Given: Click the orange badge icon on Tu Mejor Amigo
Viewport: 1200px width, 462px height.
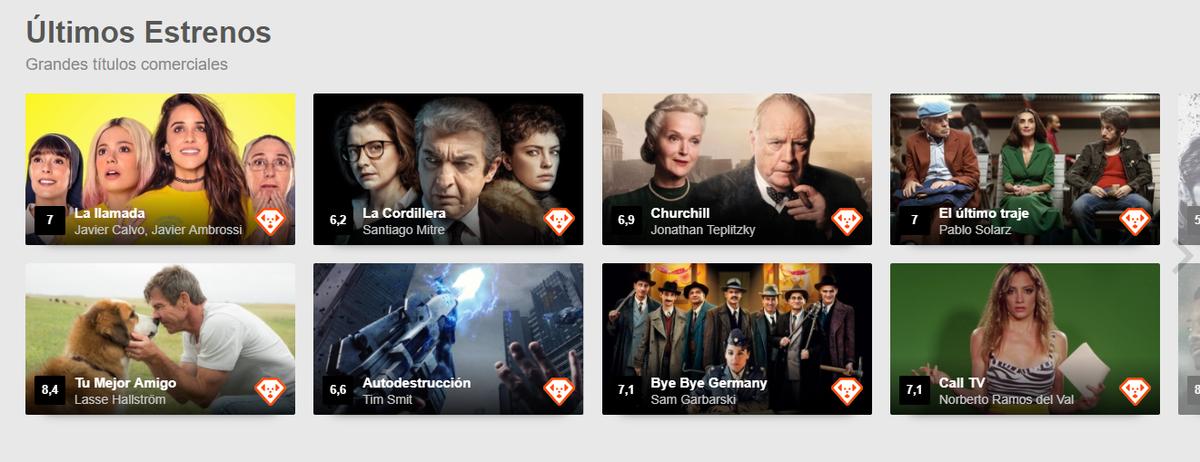Looking at the screenshot, I should (x=271, y=391).
